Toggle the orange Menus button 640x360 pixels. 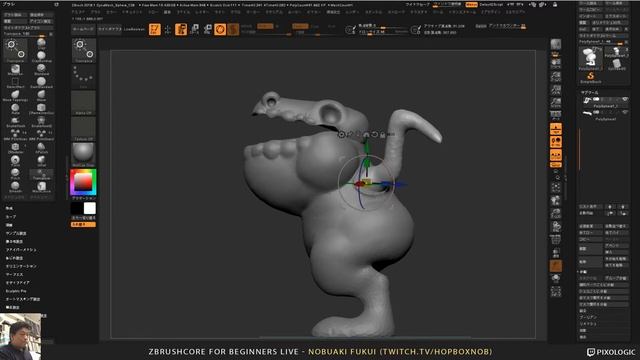(x=471, y=4)
